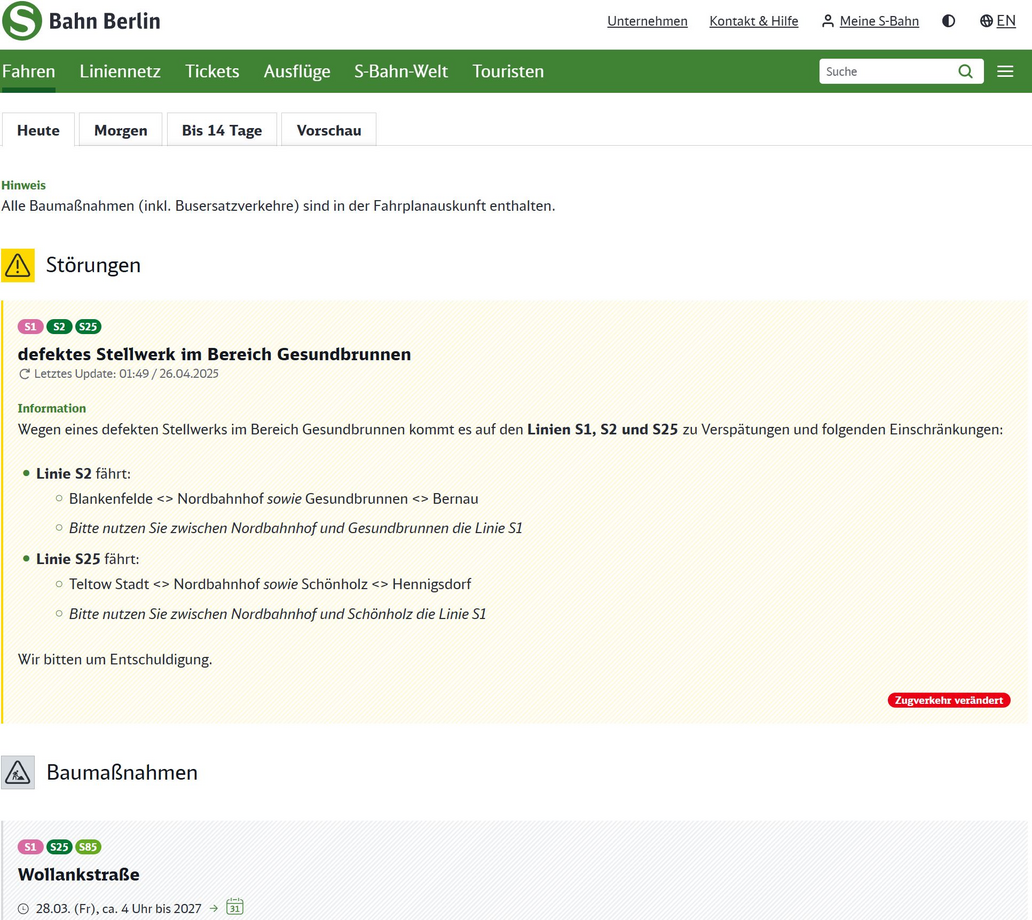Viewport: 1032px width, 920px height.
Task: Click 'Teltow Stadt <> Nordbahnhof' line text
Action: click(165, 584)
